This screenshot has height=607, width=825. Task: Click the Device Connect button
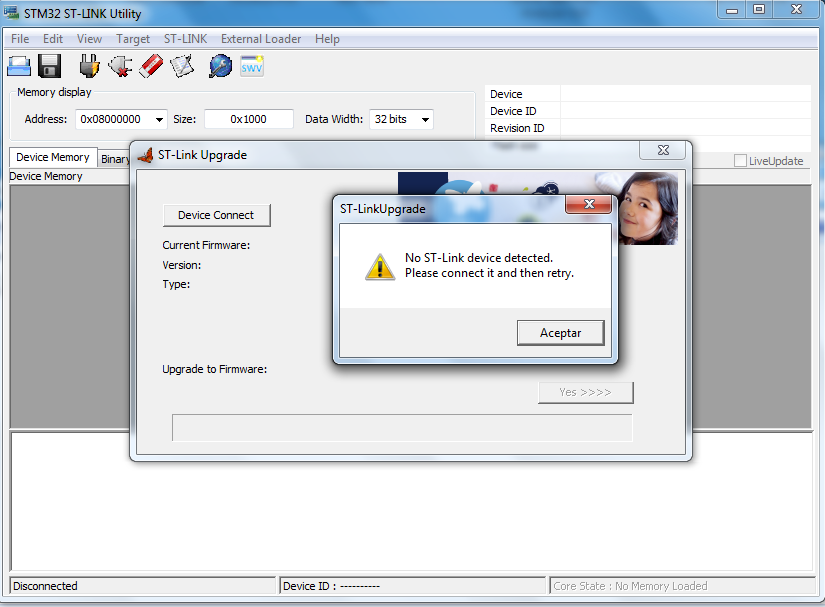pyautogui.click(x=216, y=215)
